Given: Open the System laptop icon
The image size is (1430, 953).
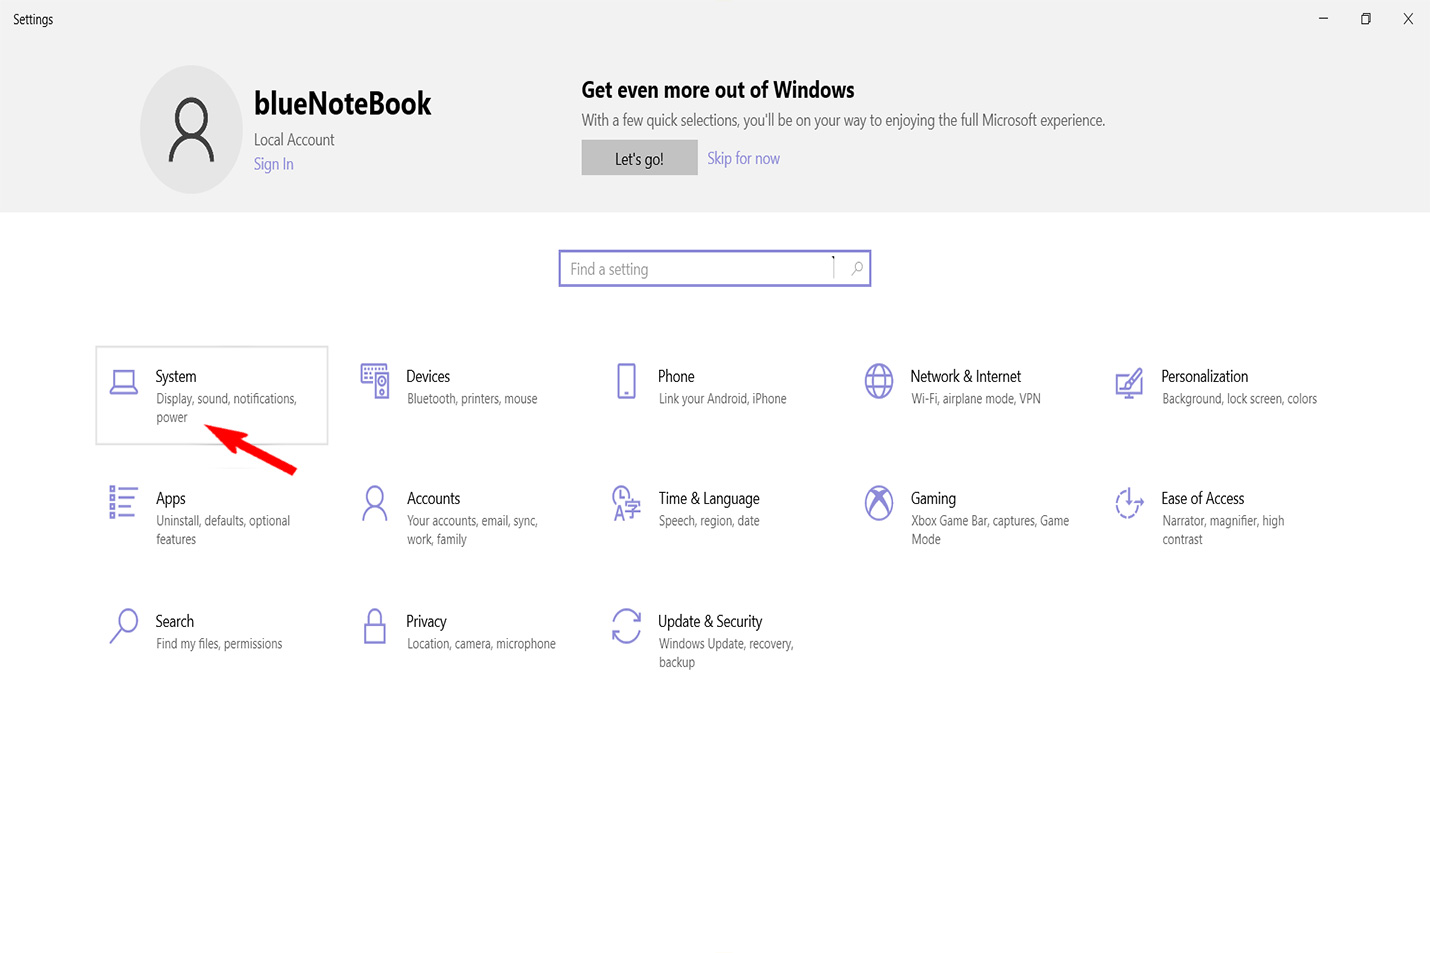Looking at the screenshot, I should click(x=124, y=382).
